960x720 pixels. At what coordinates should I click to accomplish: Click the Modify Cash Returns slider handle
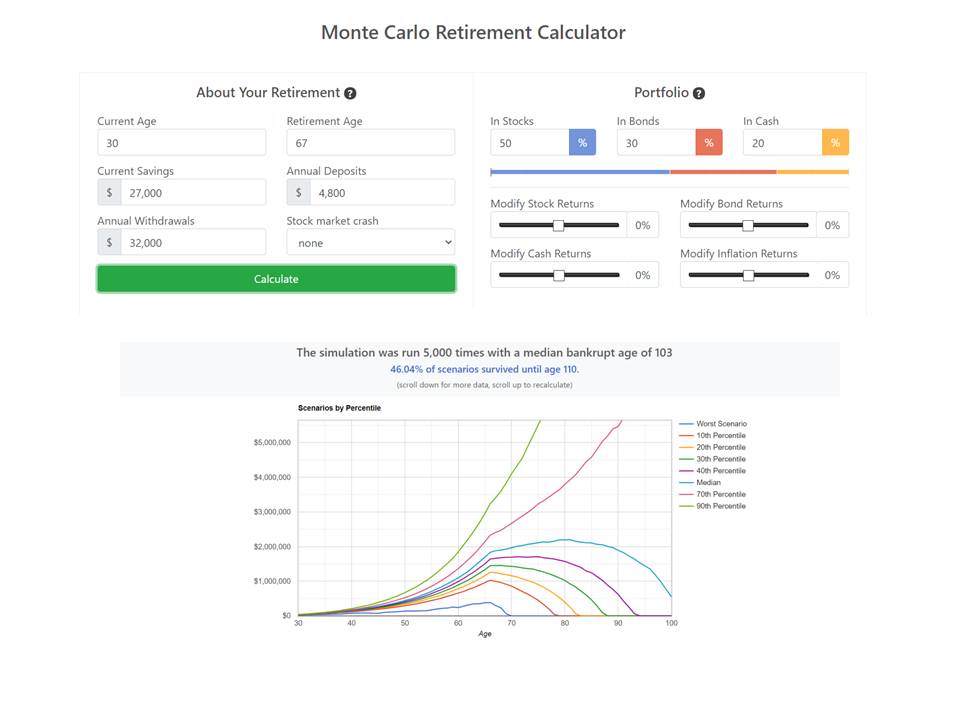559,275
